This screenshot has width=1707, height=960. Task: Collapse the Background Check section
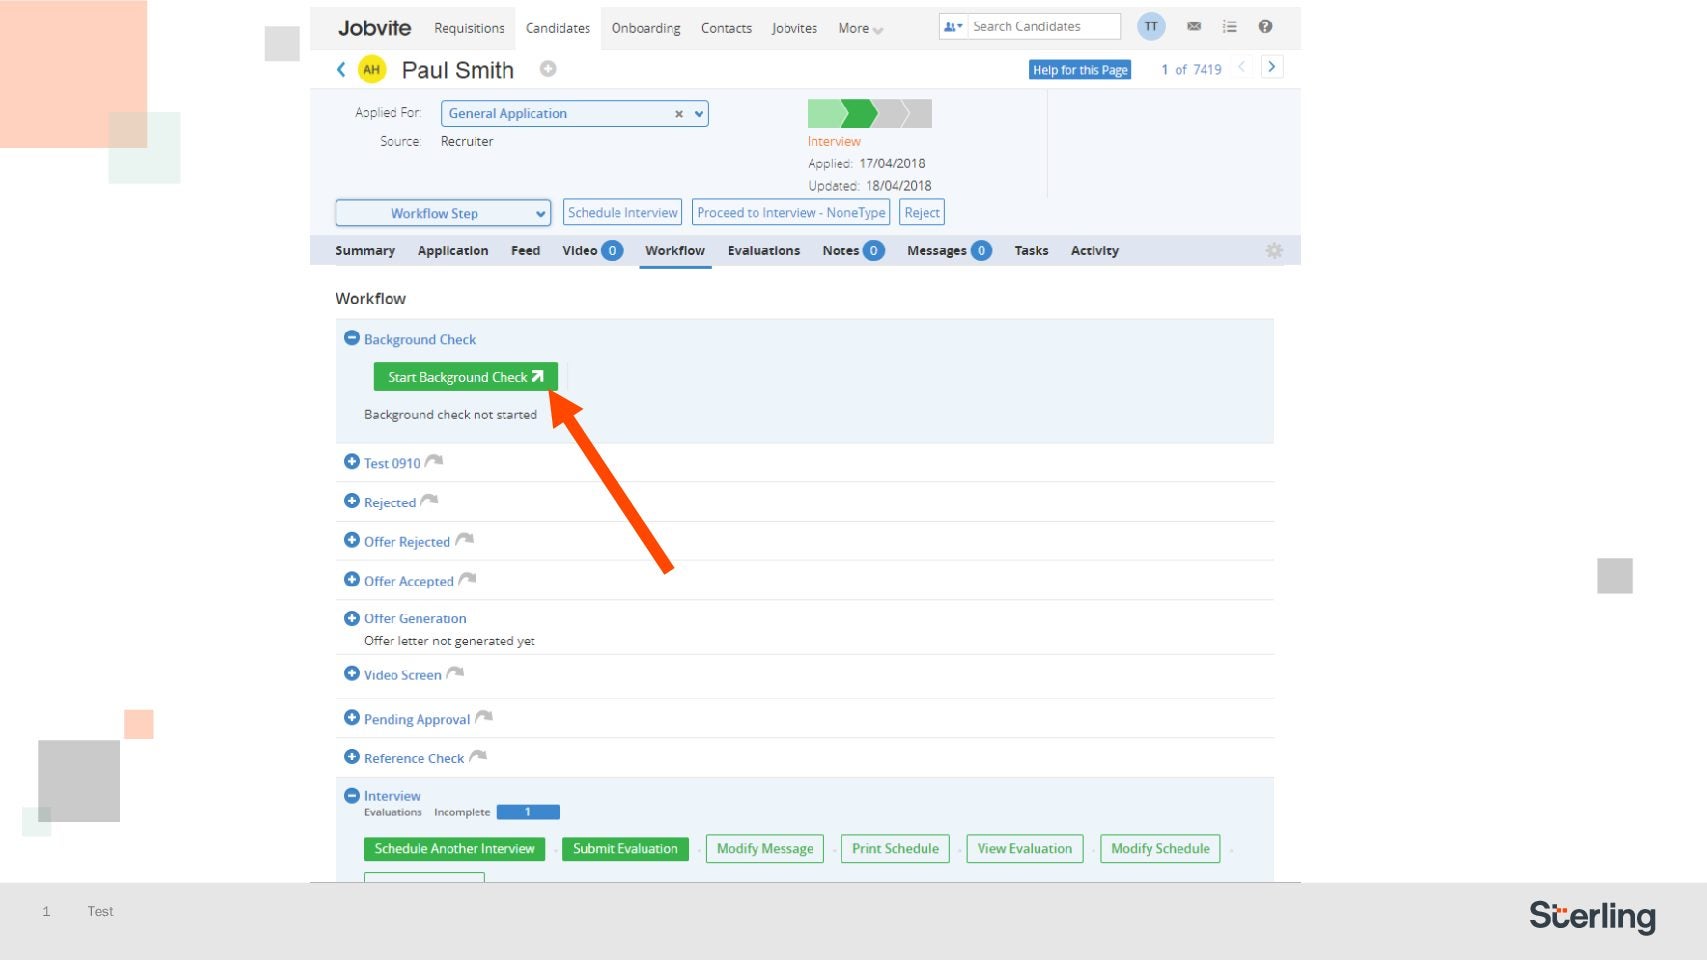(x=351, y=339)
